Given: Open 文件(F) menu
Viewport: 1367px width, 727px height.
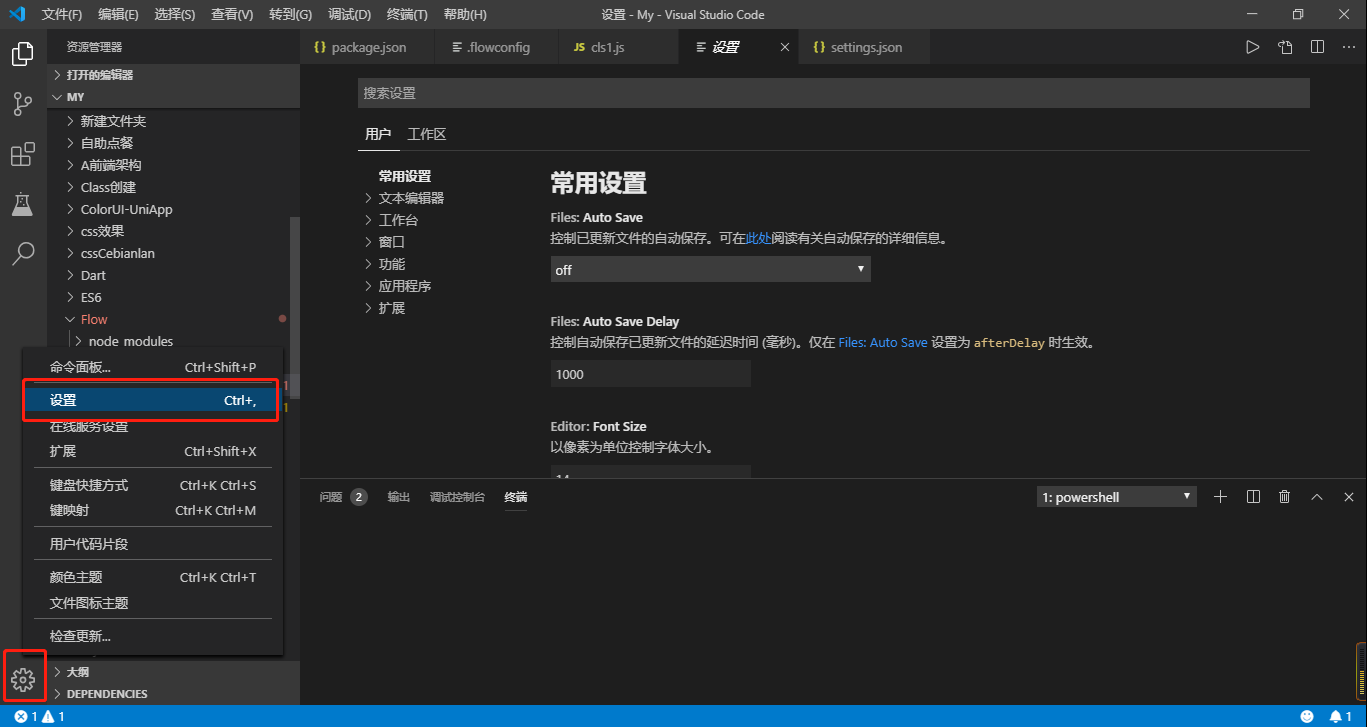Looking at the screenshot, I should (x=62, y=15).
